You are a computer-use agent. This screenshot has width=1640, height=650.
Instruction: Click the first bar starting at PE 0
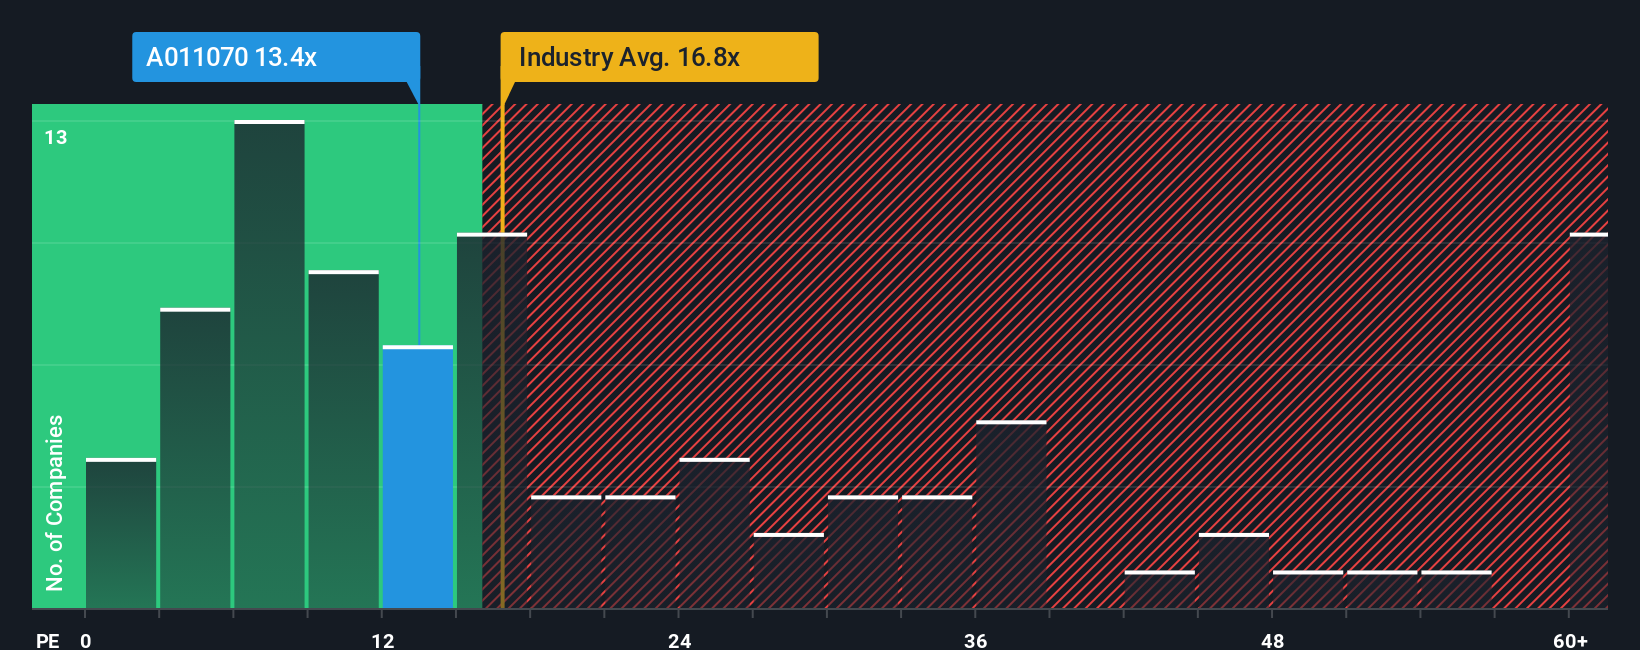click(x=121, y=533)
